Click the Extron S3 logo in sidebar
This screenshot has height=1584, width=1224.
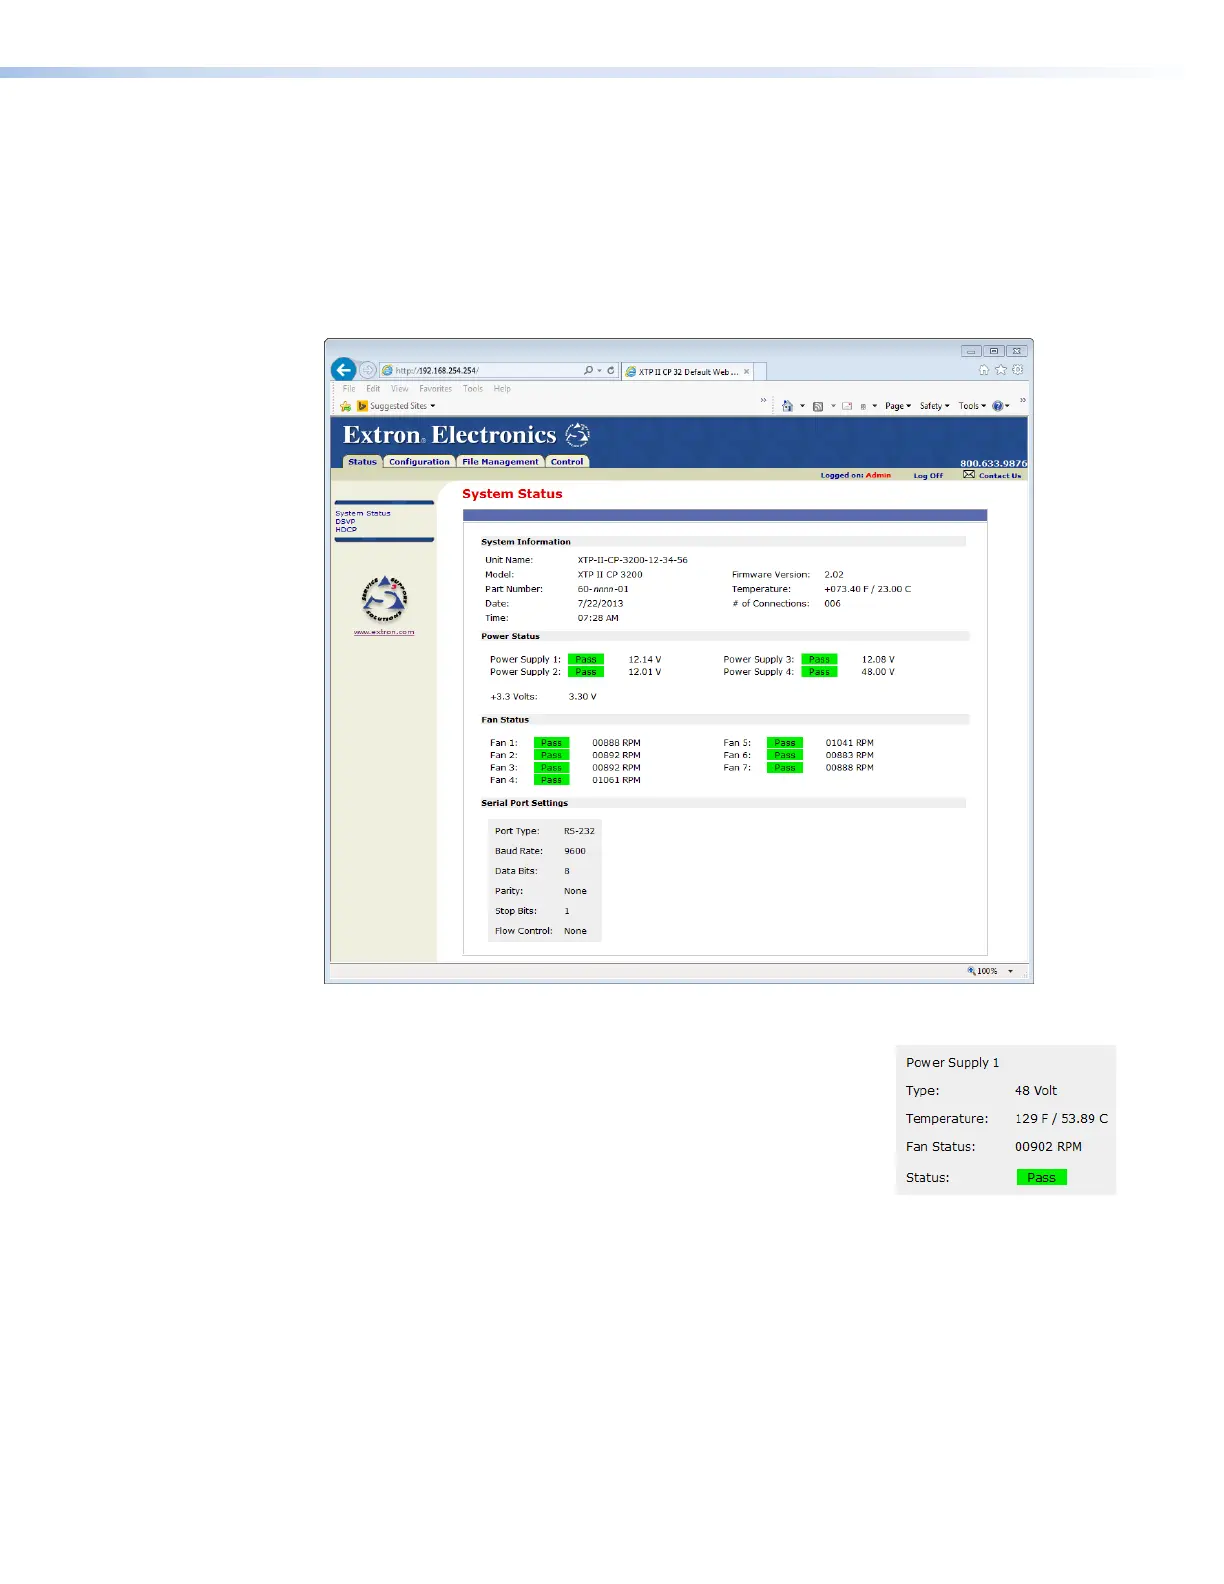tap(384, 599)
